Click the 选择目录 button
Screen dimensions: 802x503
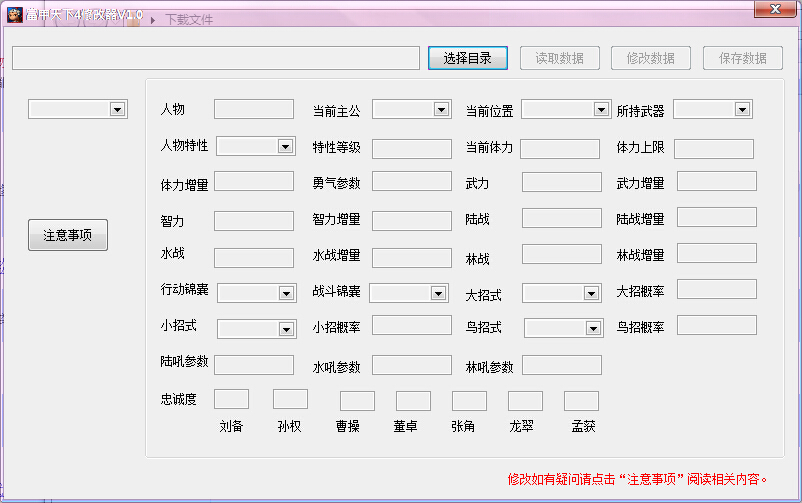[x=467, y=58]
